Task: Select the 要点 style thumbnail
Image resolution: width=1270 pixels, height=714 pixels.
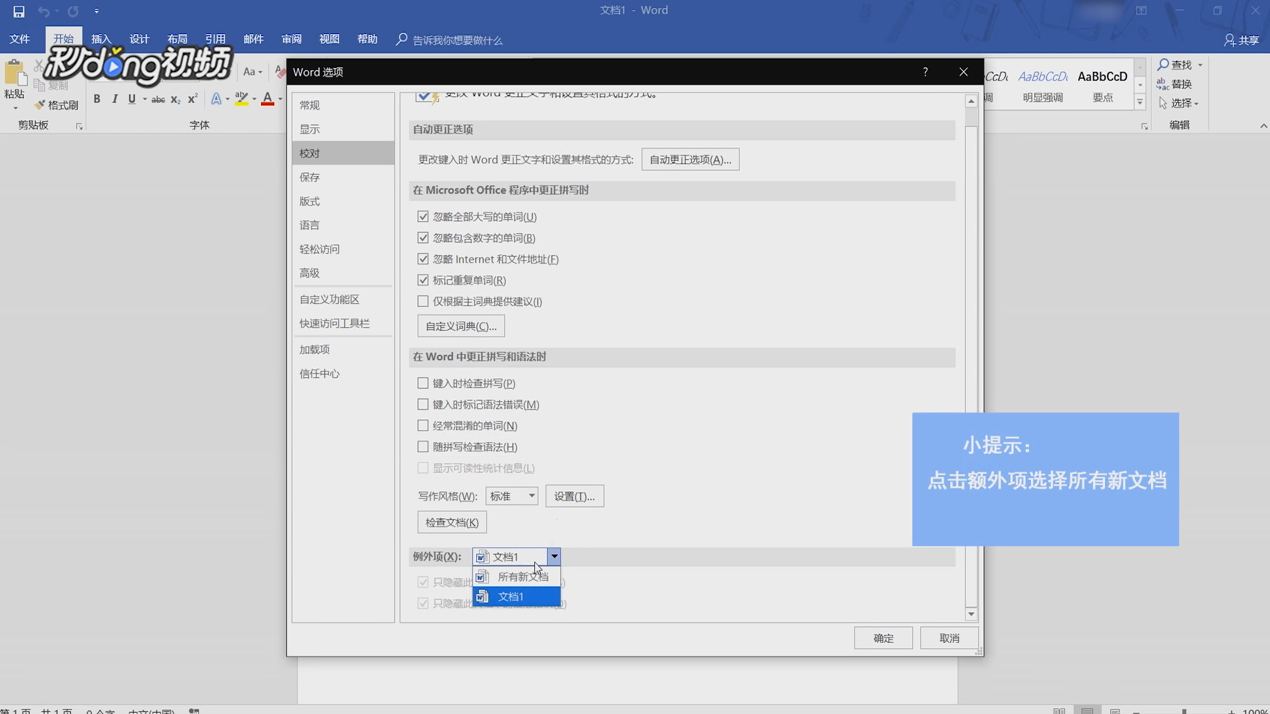Action: [1102, 86]
